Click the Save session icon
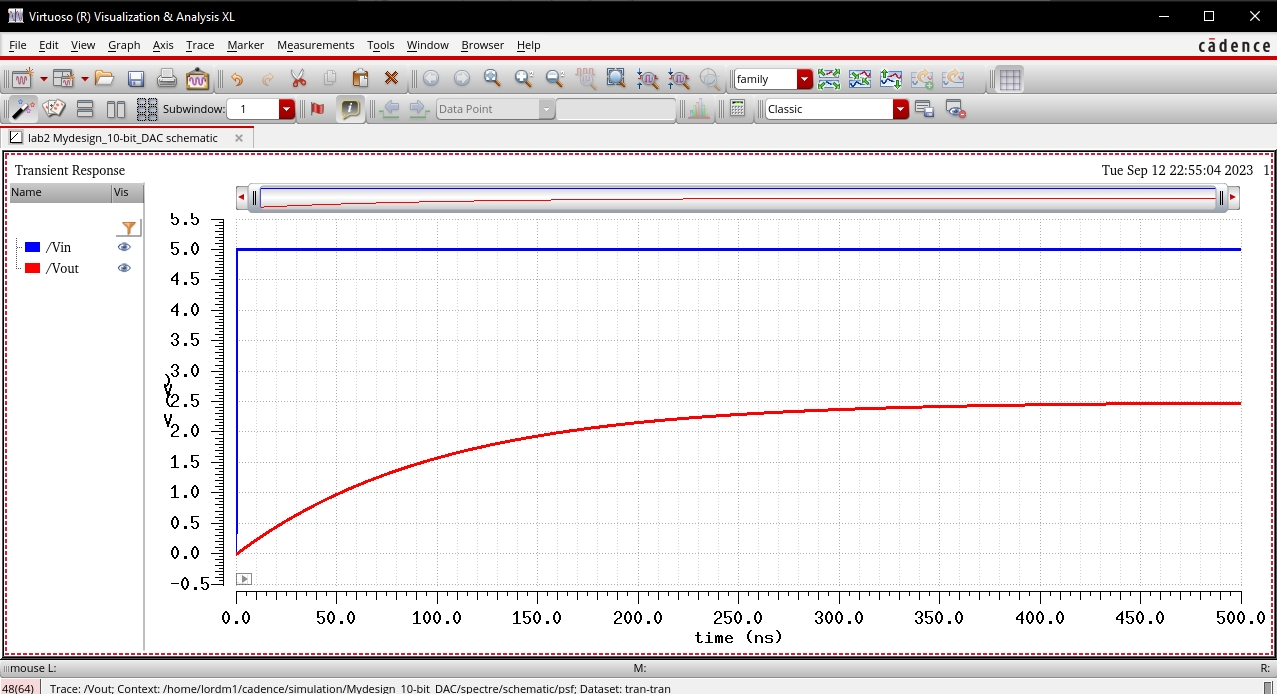 tap(136, 79)
